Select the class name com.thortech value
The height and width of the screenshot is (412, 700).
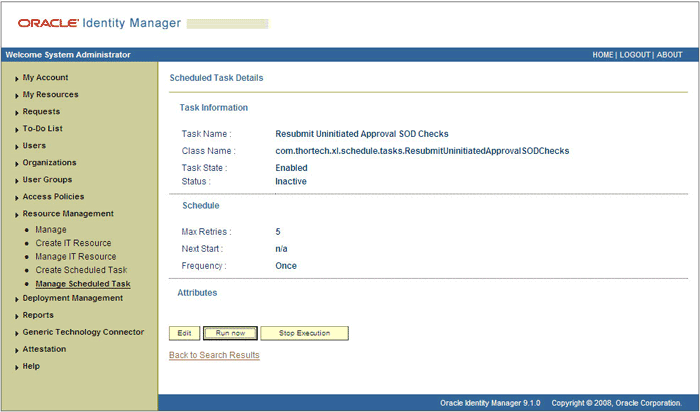coord(422,151)
